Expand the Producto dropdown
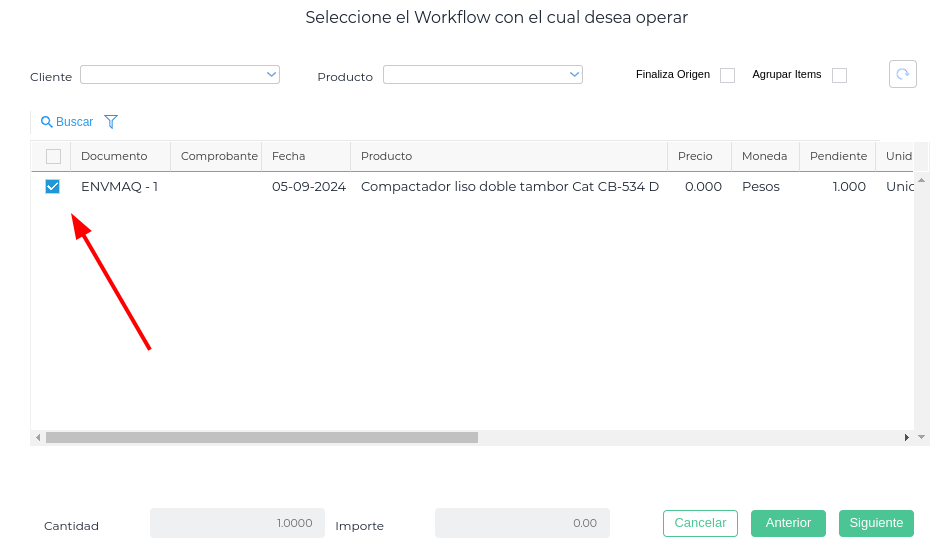This screenshot has height=551, width=940. [x=574, y=74]
